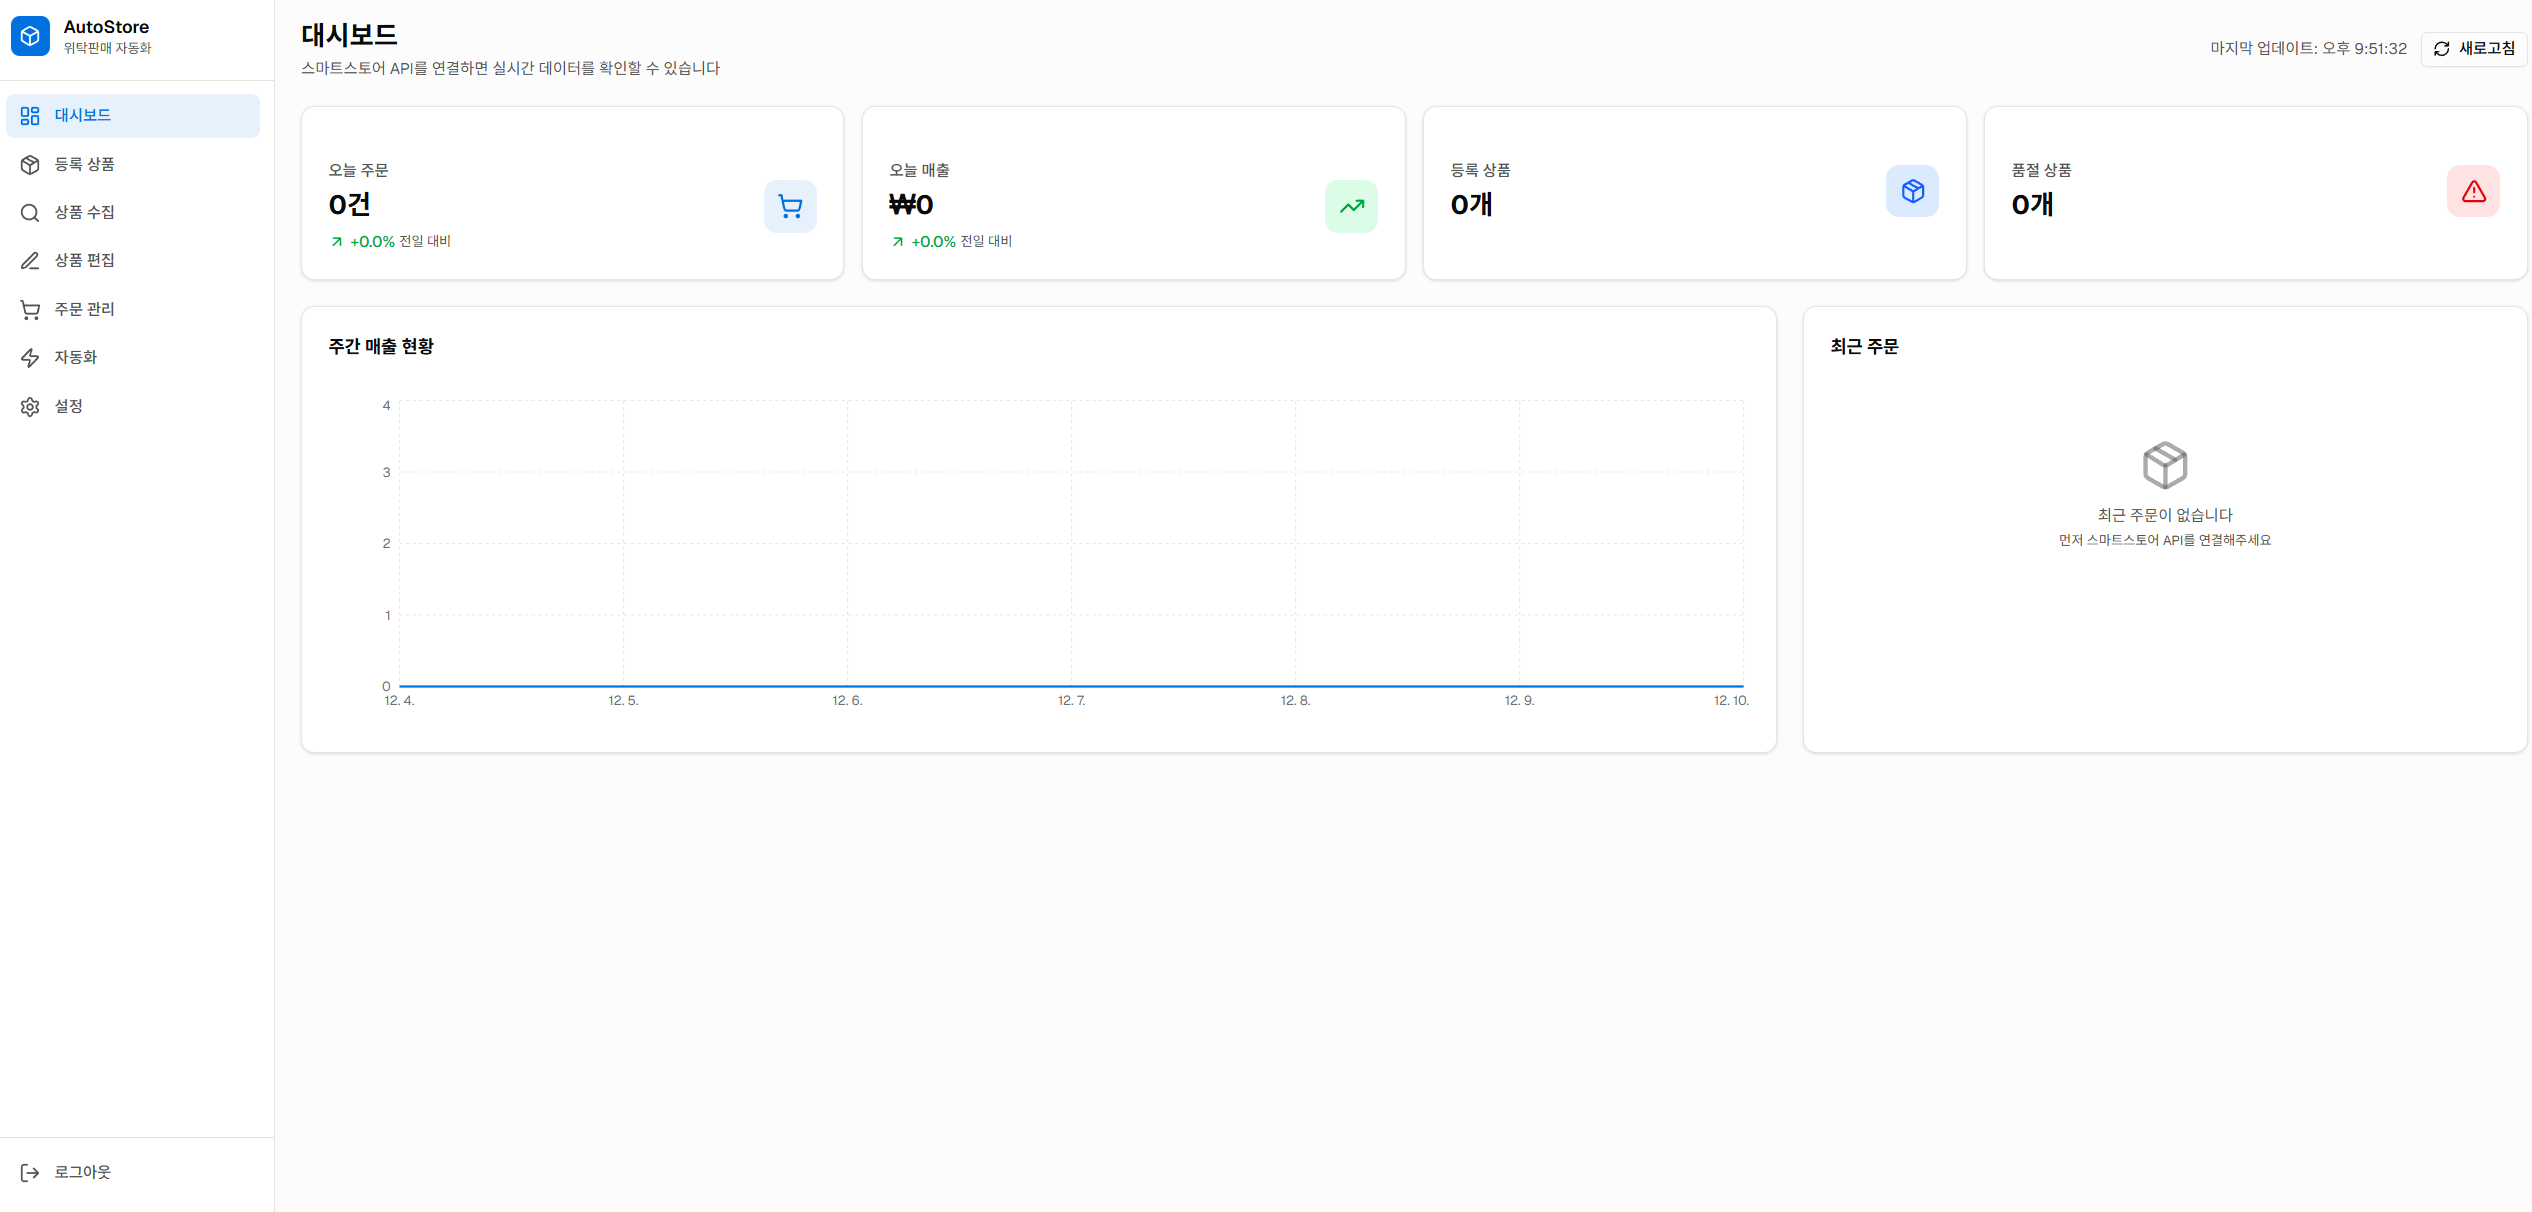Click the refresh arrows icon beside 새로고침
Viewport: 2532px width, 1212px height.
click(2441, 49)
